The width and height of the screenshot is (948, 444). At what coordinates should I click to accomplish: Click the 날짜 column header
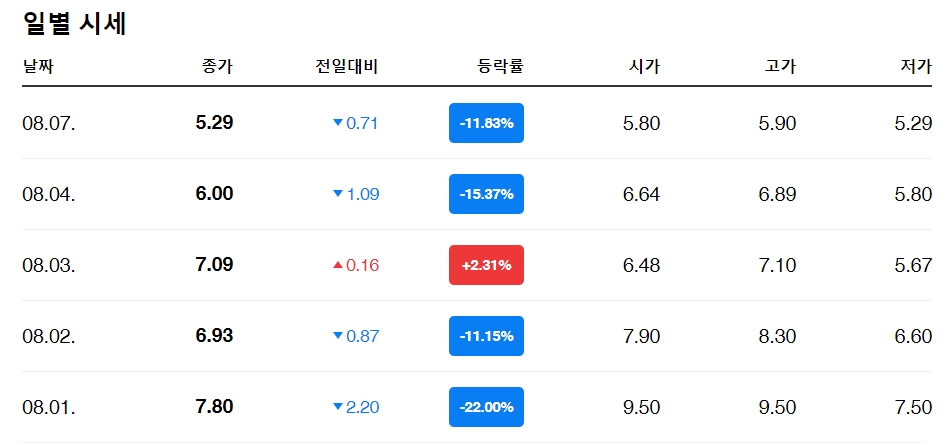[38, 66]
